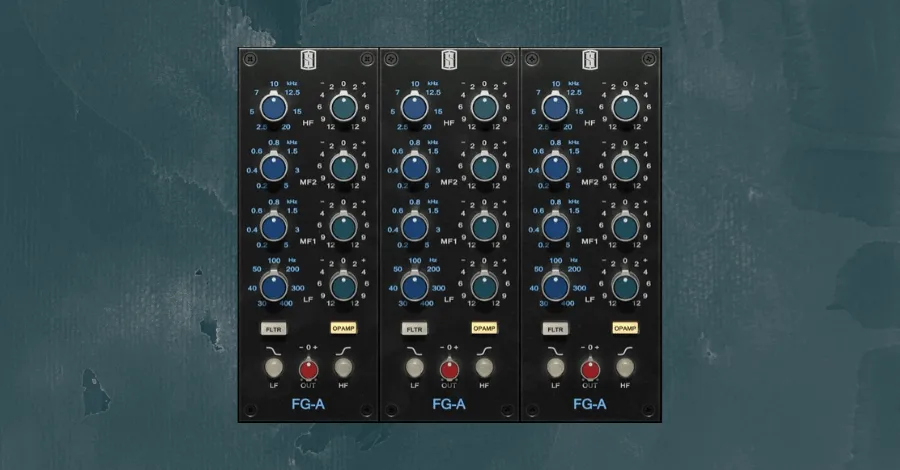
Task: Toggle the OPAMP button in left module
Action: [x=343, y=328]
